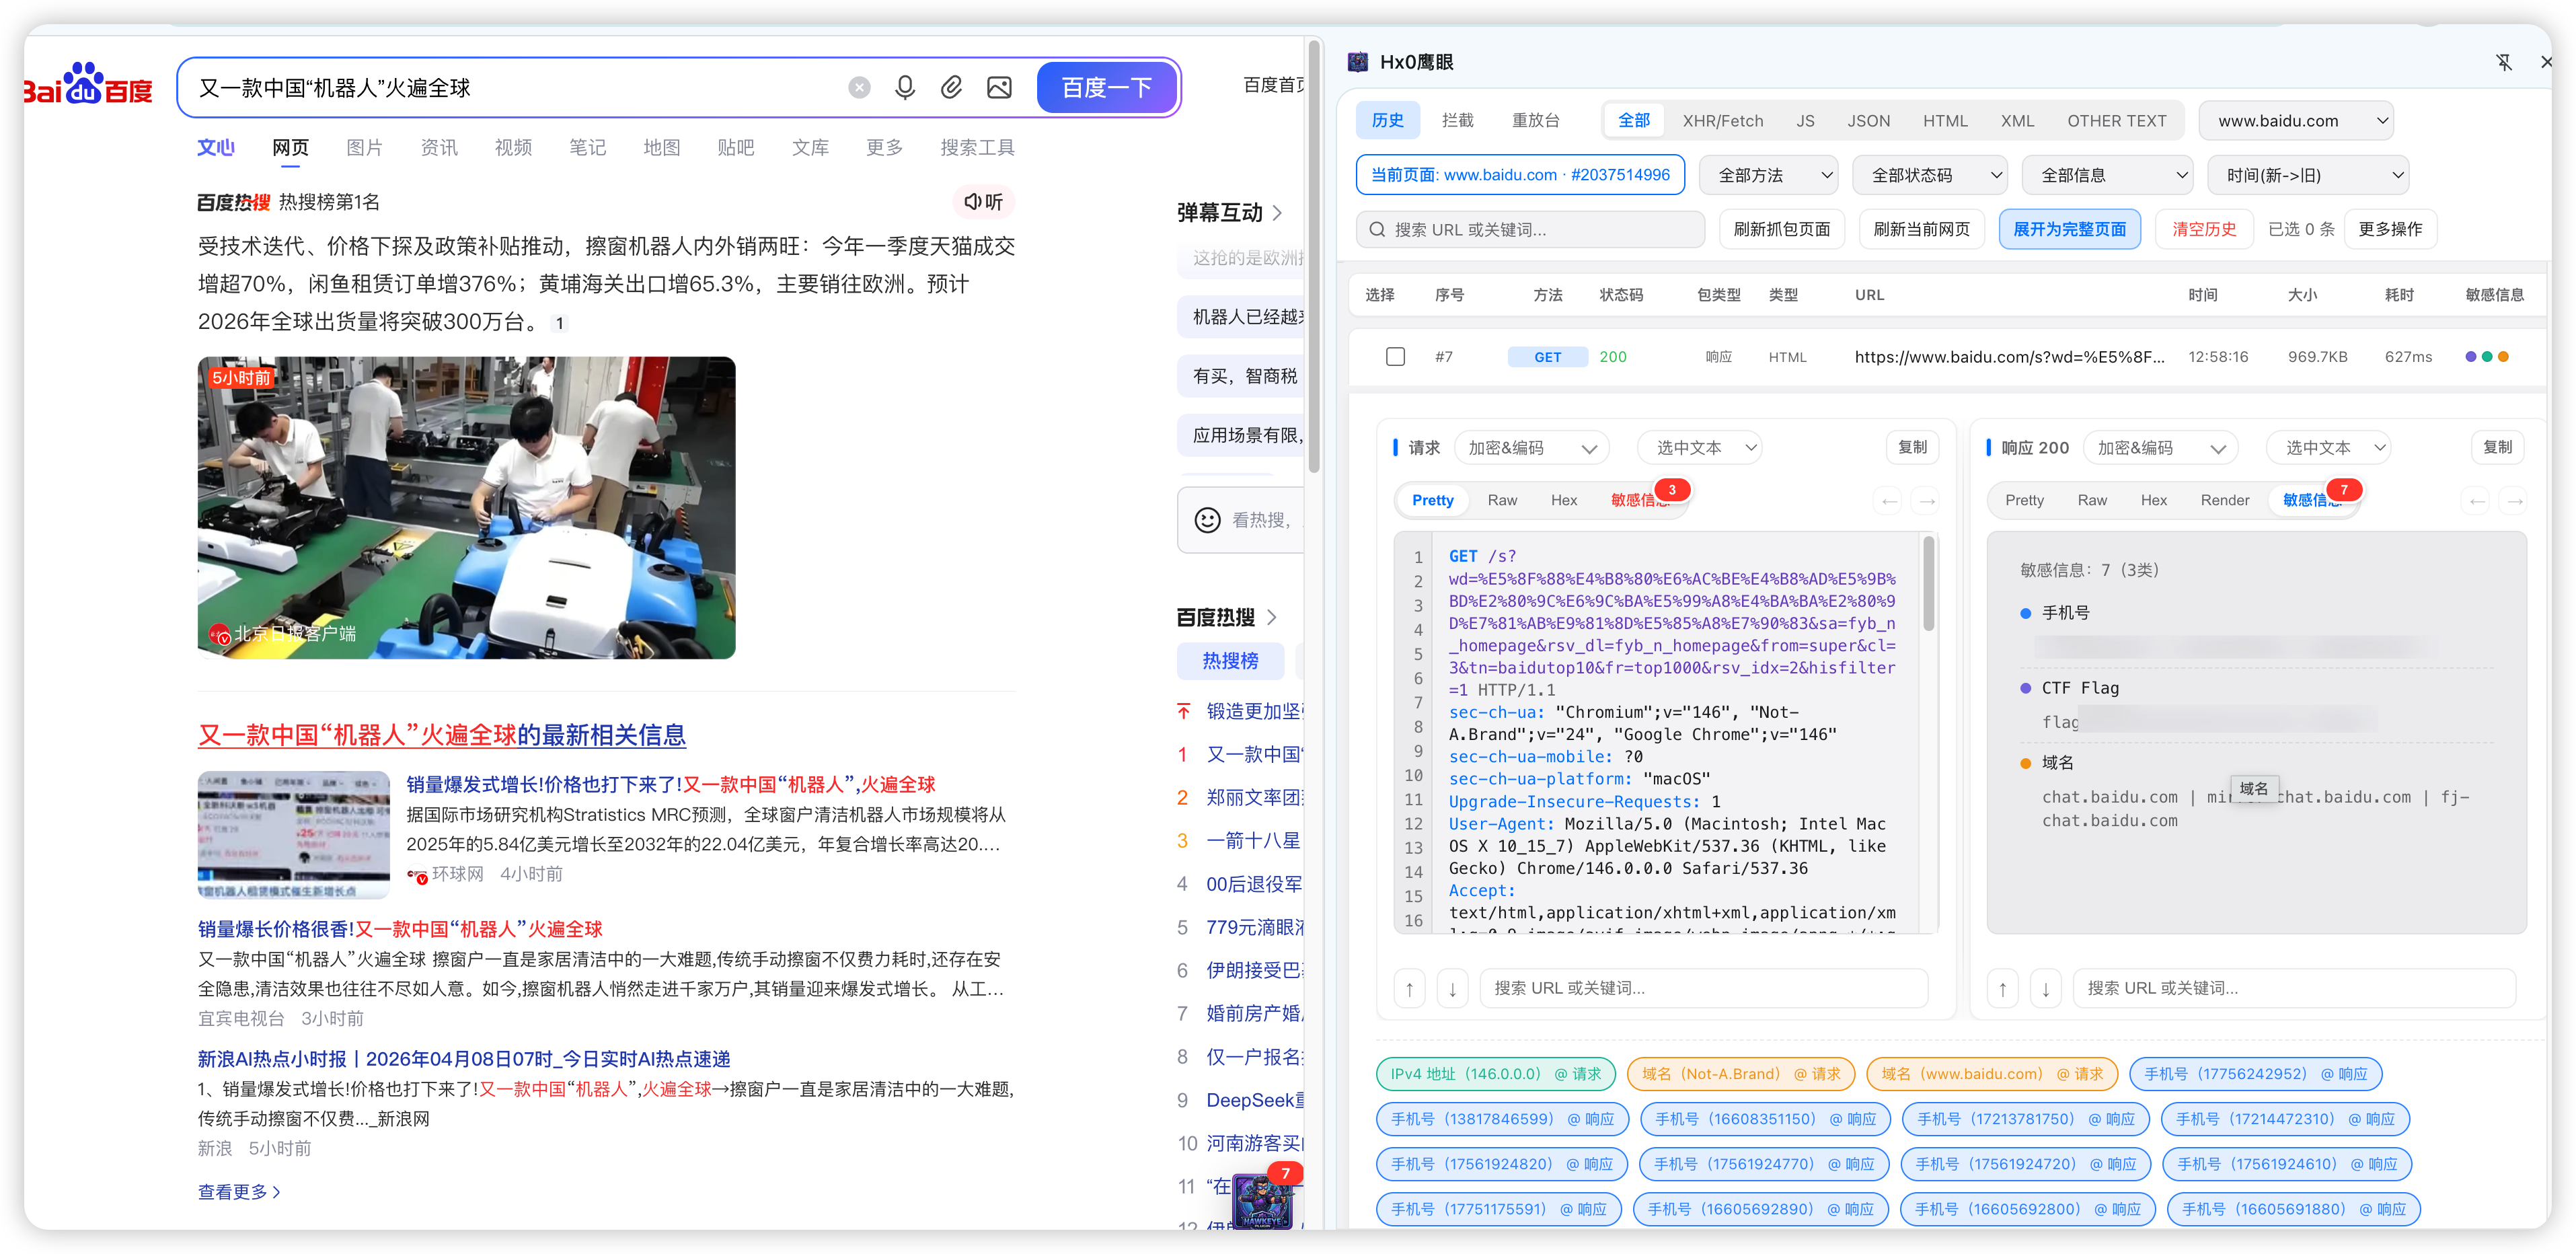Attach a file using paperclip icon

click(x=951, y=88)
